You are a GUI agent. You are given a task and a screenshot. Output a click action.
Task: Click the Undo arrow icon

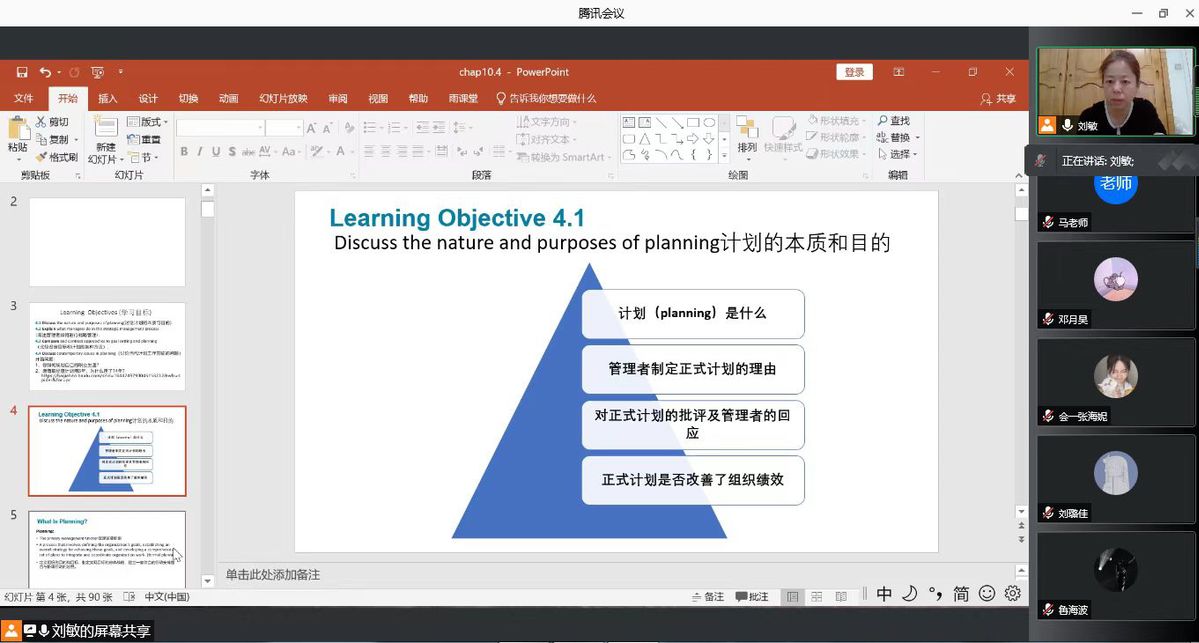click(x=44, y=72)
